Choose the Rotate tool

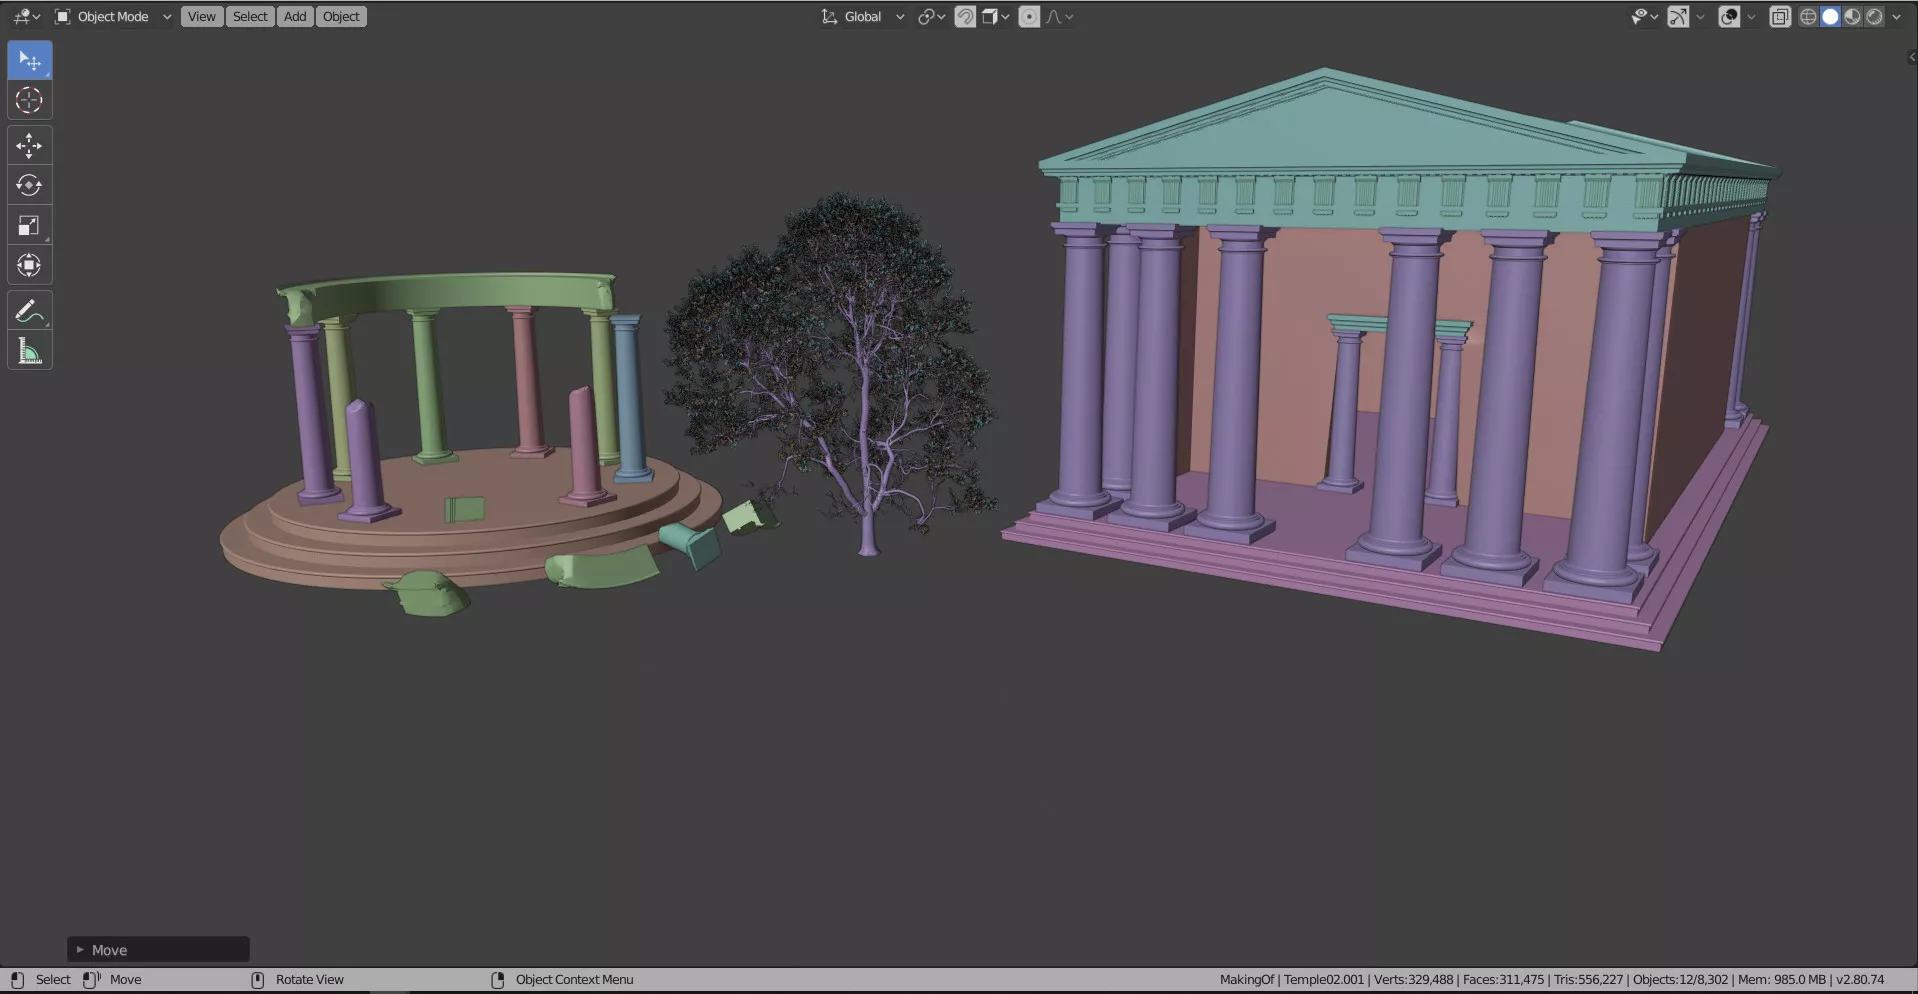[x=29, y=186]
